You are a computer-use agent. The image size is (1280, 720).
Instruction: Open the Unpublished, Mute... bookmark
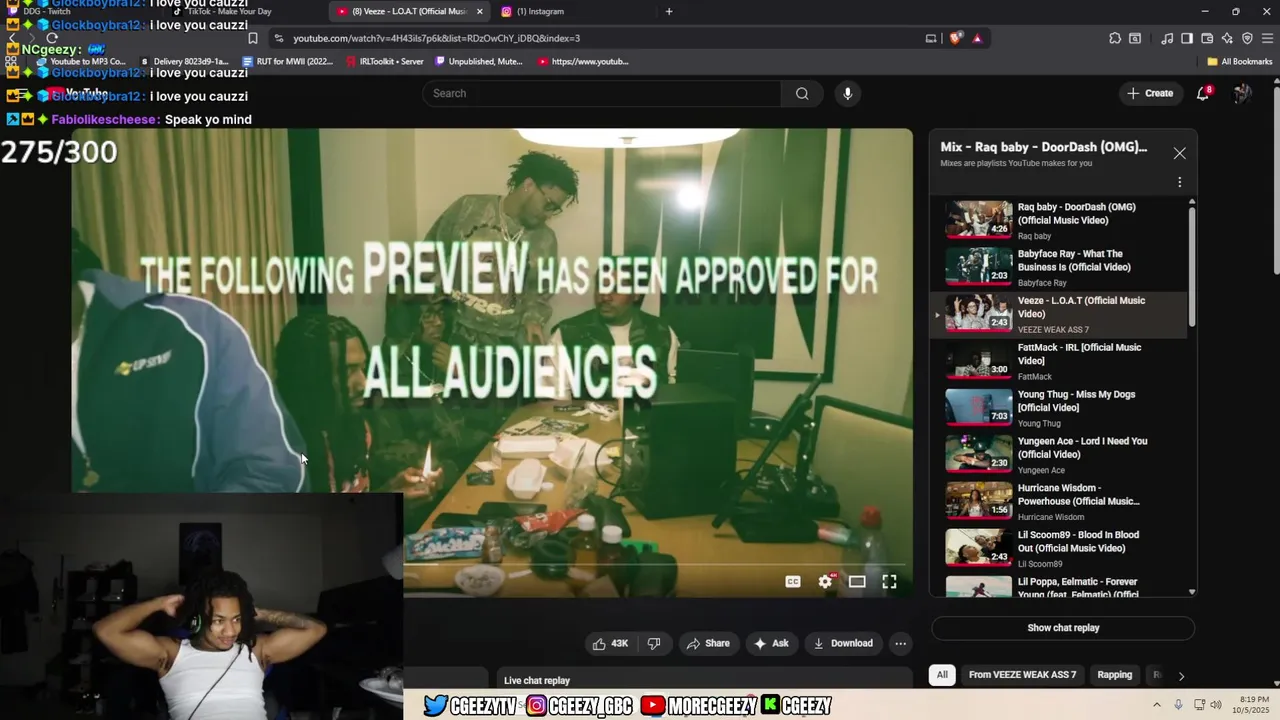pos(478,61)
